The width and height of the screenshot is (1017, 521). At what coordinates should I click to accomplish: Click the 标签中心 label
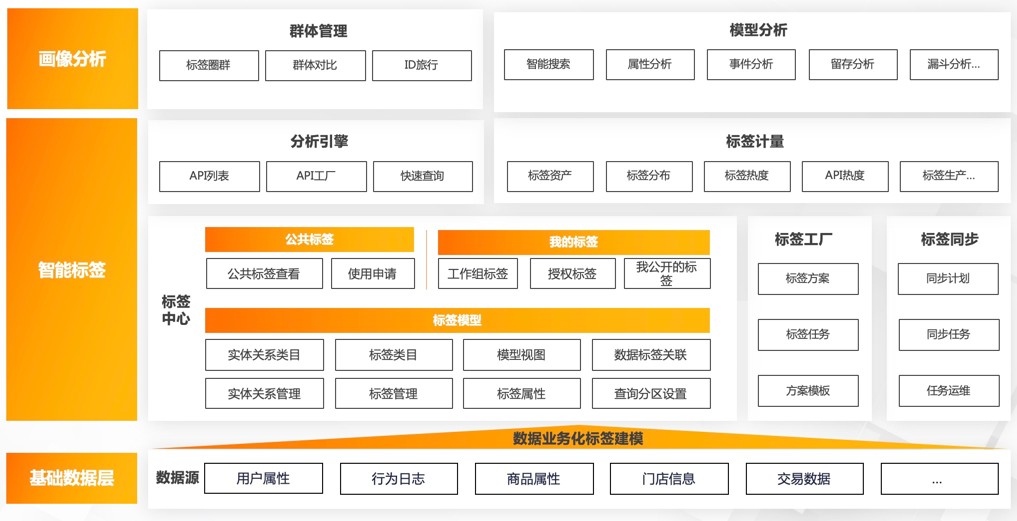tap(176, 310)
